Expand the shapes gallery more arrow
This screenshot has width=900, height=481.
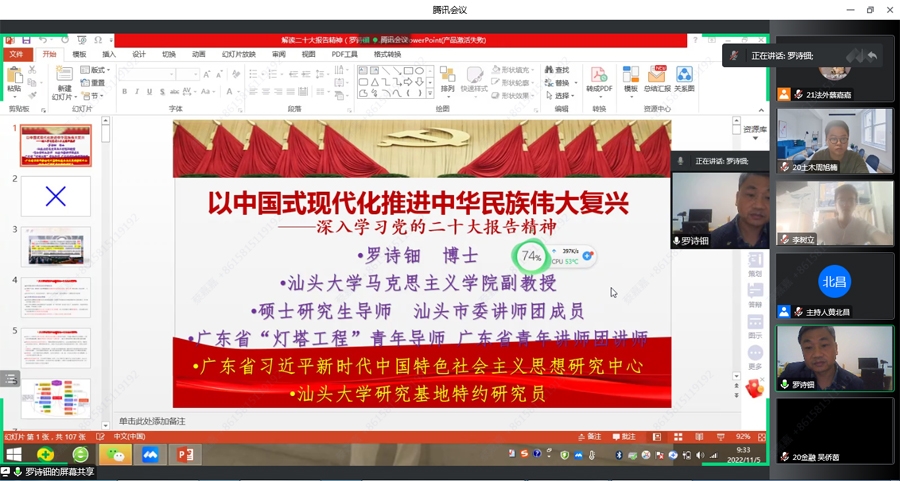[x=430, y=94]
